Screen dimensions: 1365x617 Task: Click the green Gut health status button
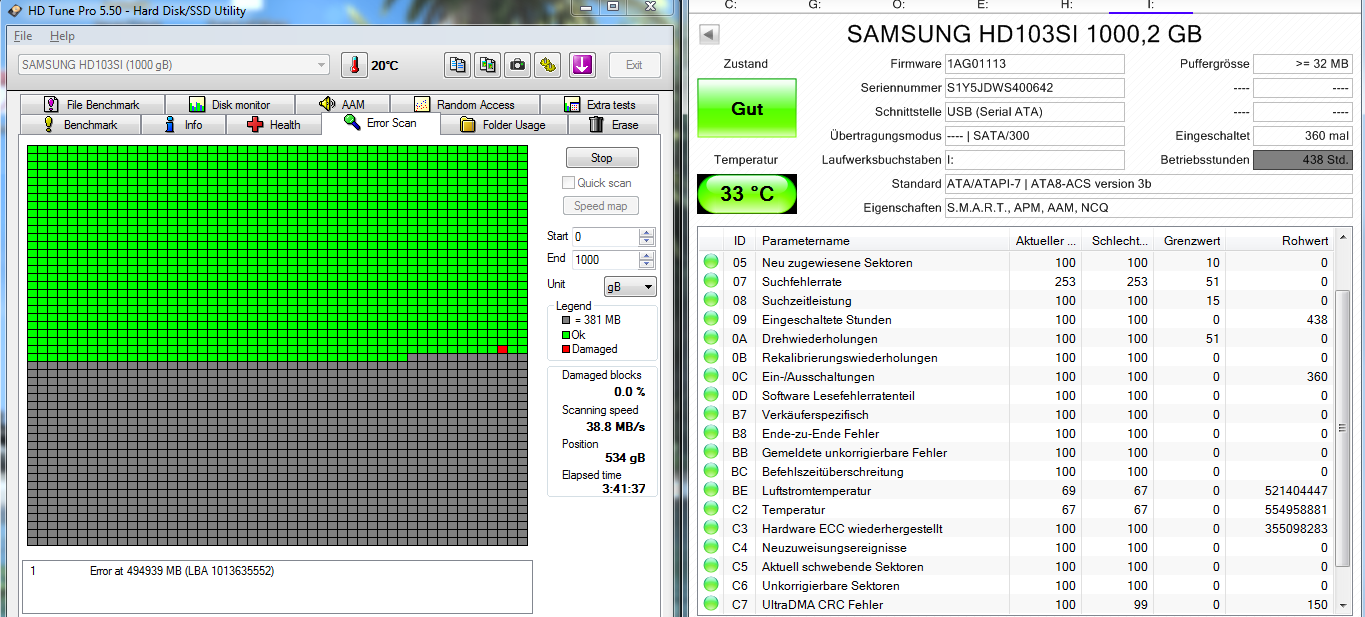pyautogui.click(x=747, y=109)
